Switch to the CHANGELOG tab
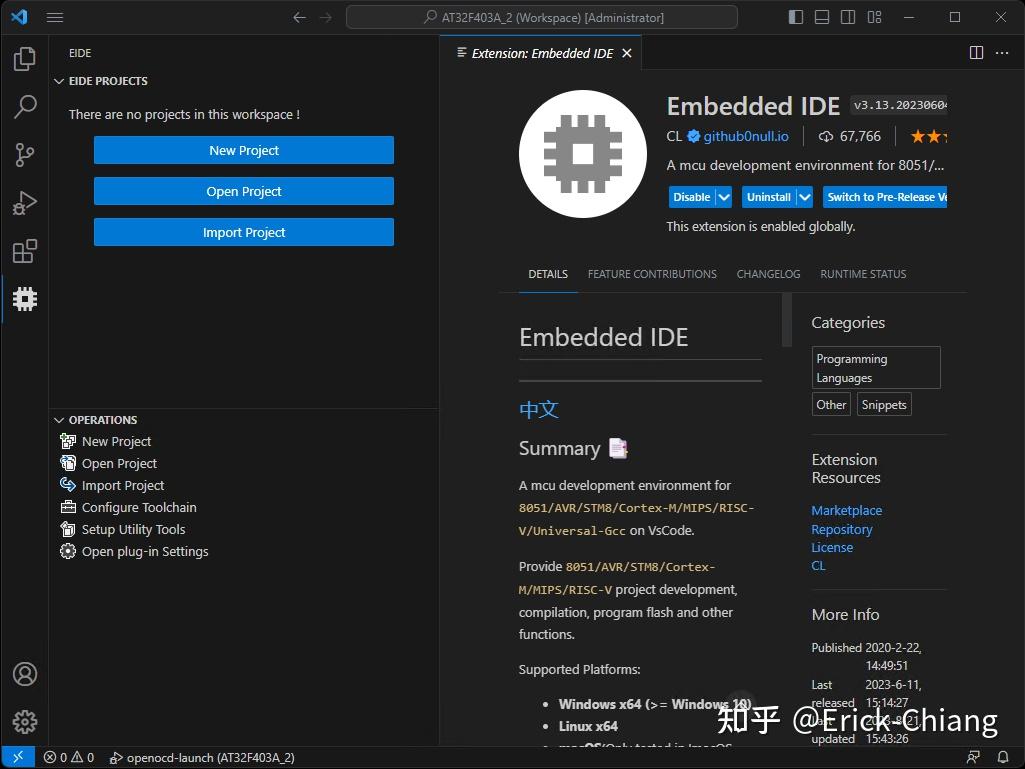Screen dimensions: 1025x769 tap(768, 273)
